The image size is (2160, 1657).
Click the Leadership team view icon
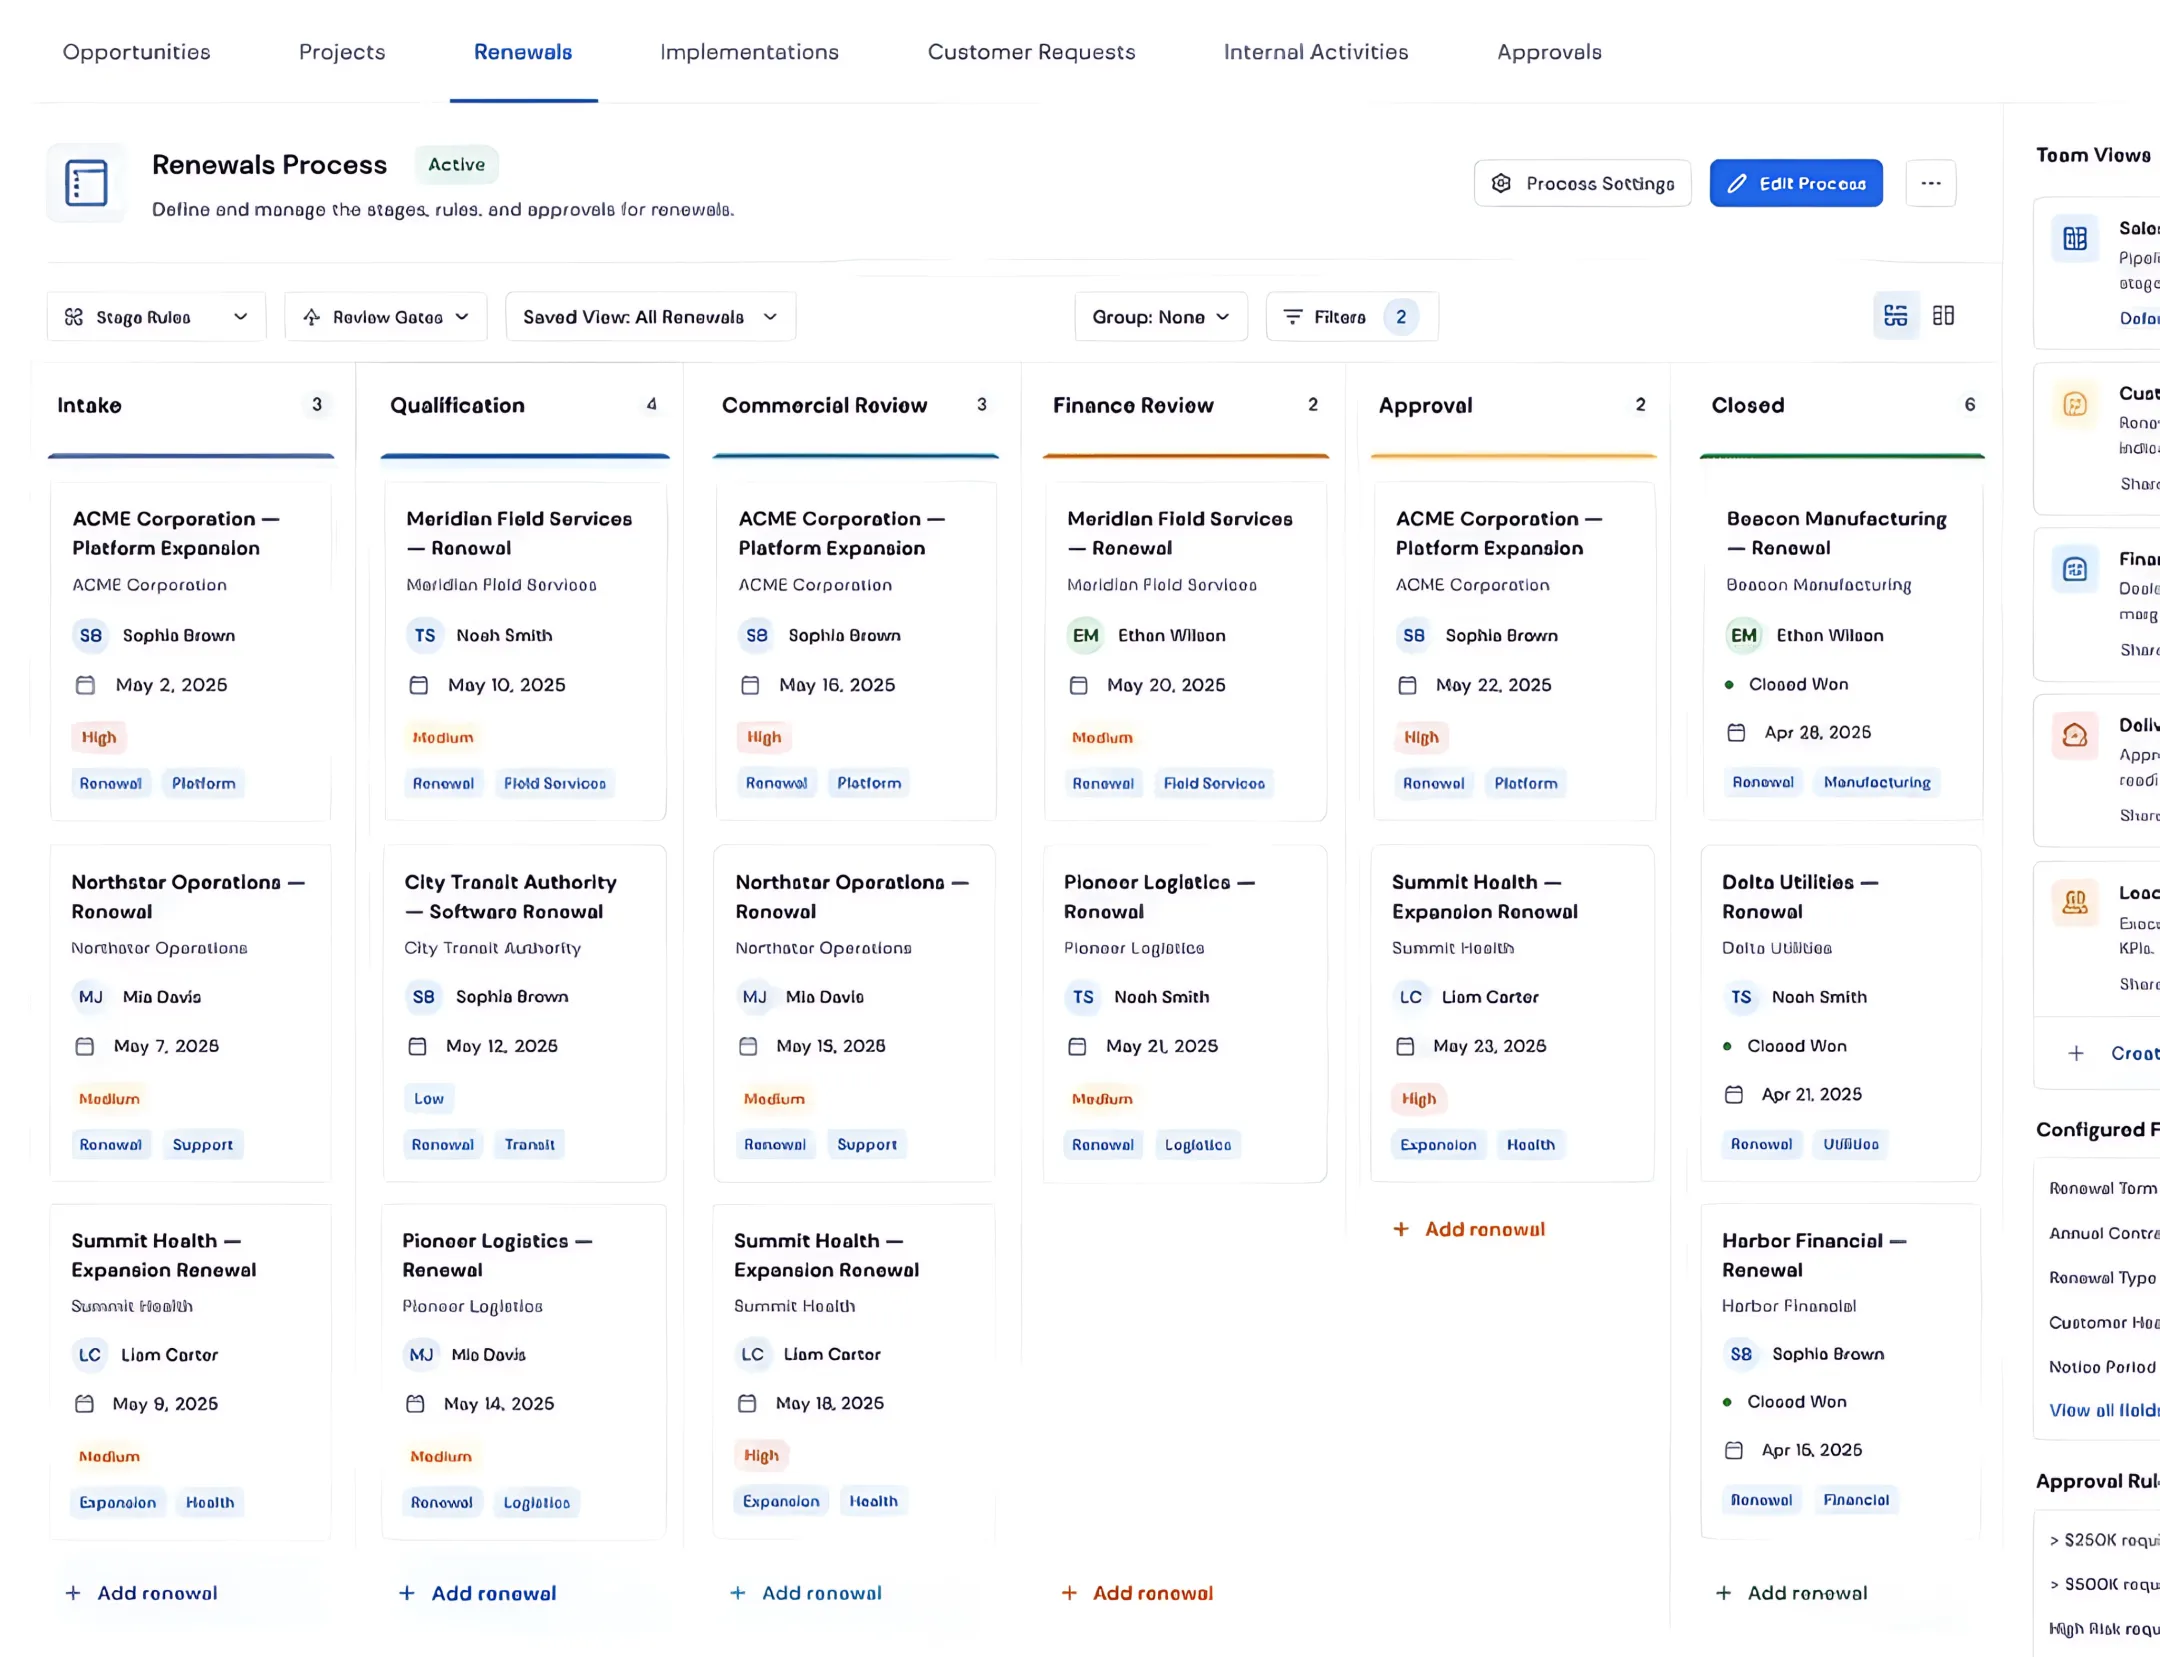coord(2075,903)
